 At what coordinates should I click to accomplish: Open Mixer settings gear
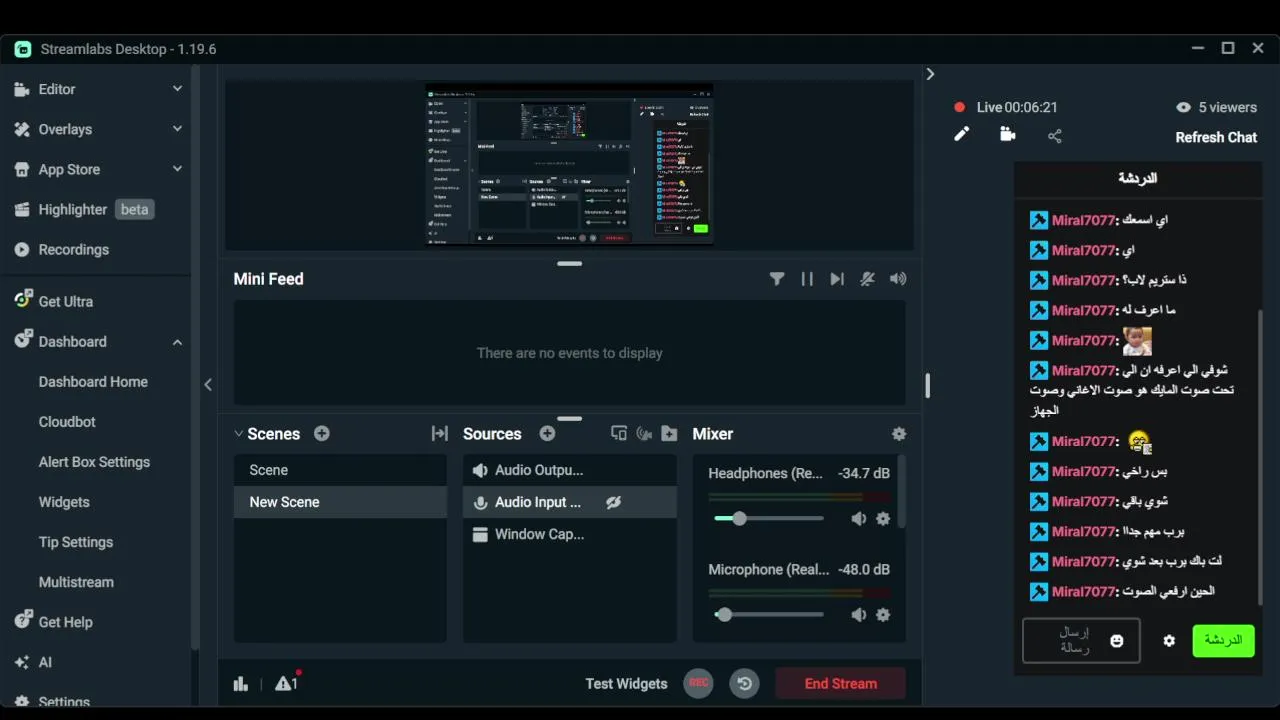pos(899,434)
